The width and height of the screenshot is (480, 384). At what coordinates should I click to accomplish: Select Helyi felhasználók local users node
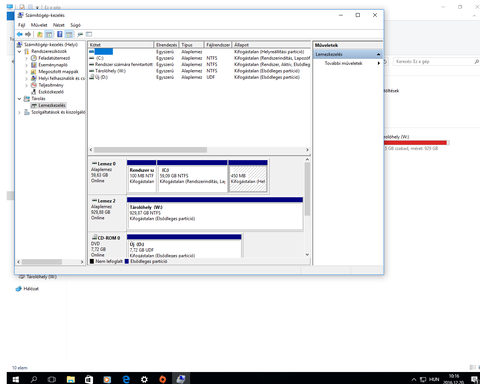(61, 78)
